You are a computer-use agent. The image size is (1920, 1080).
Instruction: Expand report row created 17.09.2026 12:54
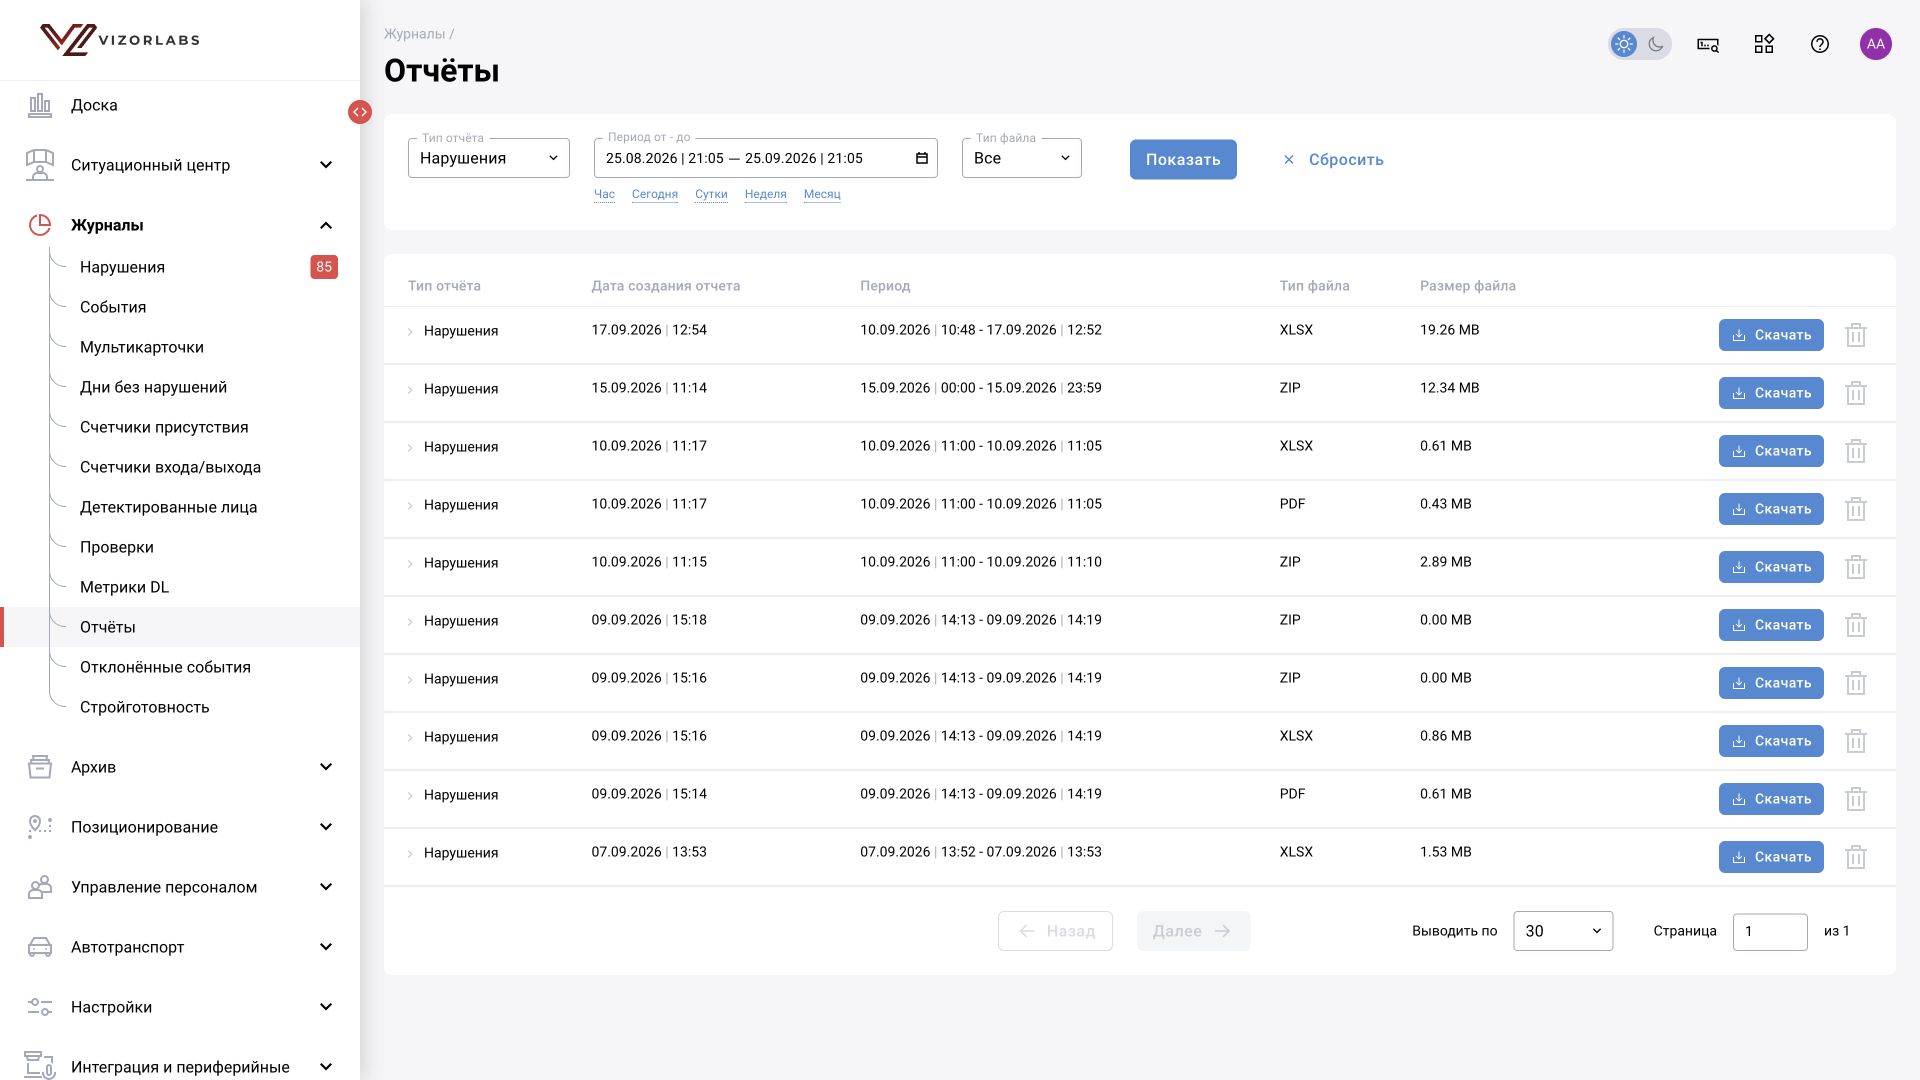tap(410, 331)
